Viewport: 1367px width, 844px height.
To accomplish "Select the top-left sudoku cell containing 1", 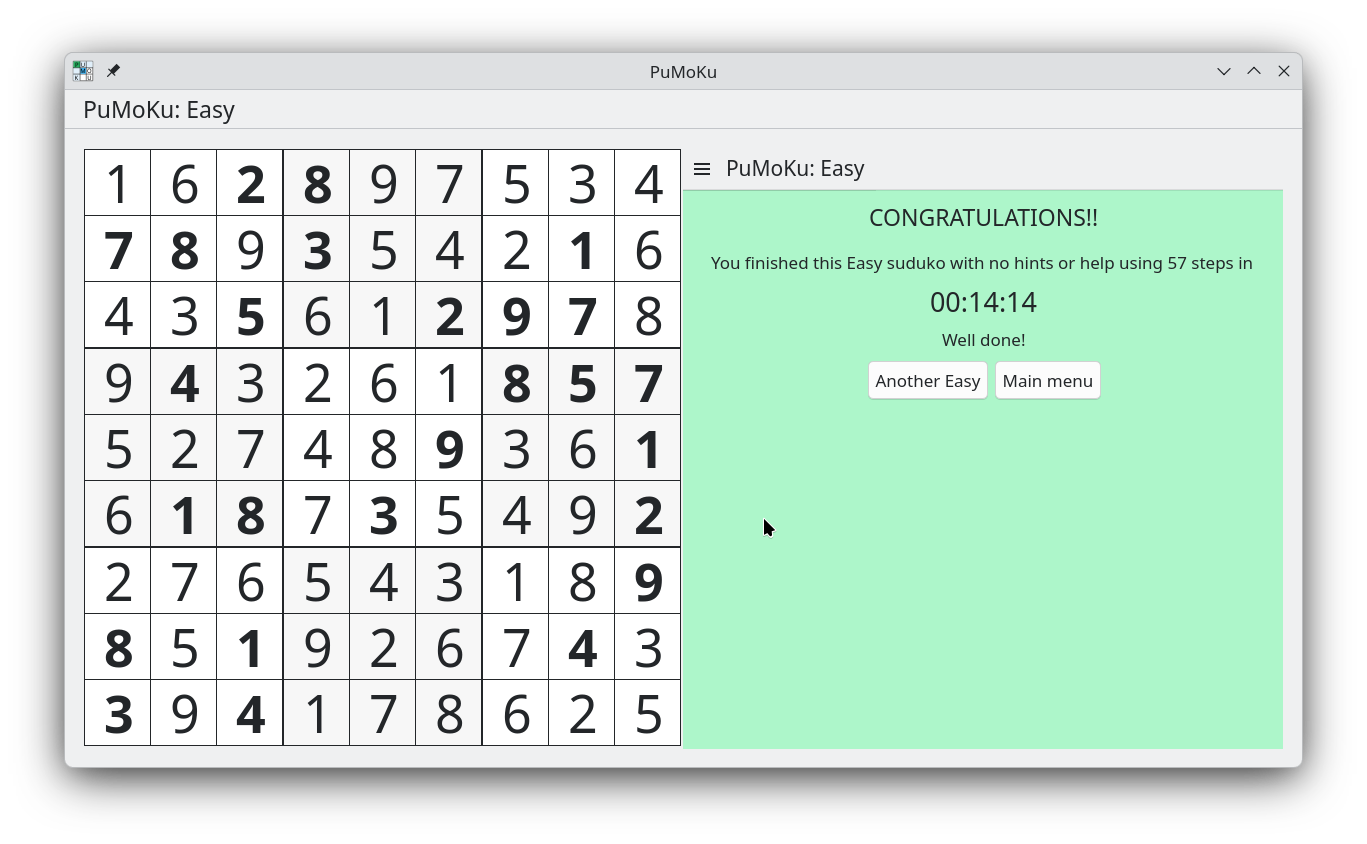I will (x=118, y=184).
